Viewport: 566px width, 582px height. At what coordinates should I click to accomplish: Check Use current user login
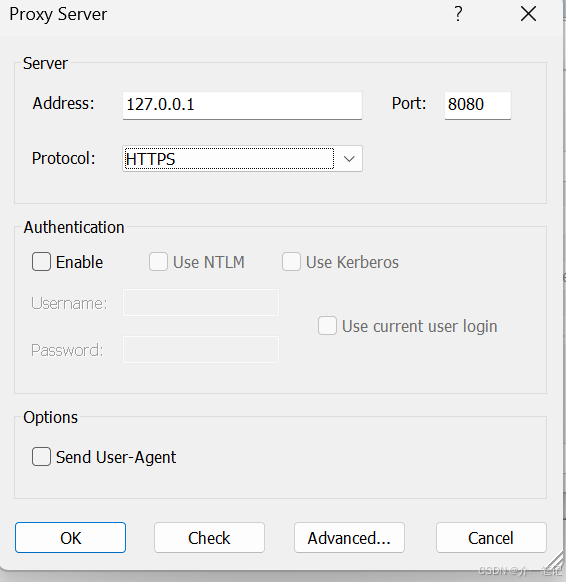(x=327, y=326)
